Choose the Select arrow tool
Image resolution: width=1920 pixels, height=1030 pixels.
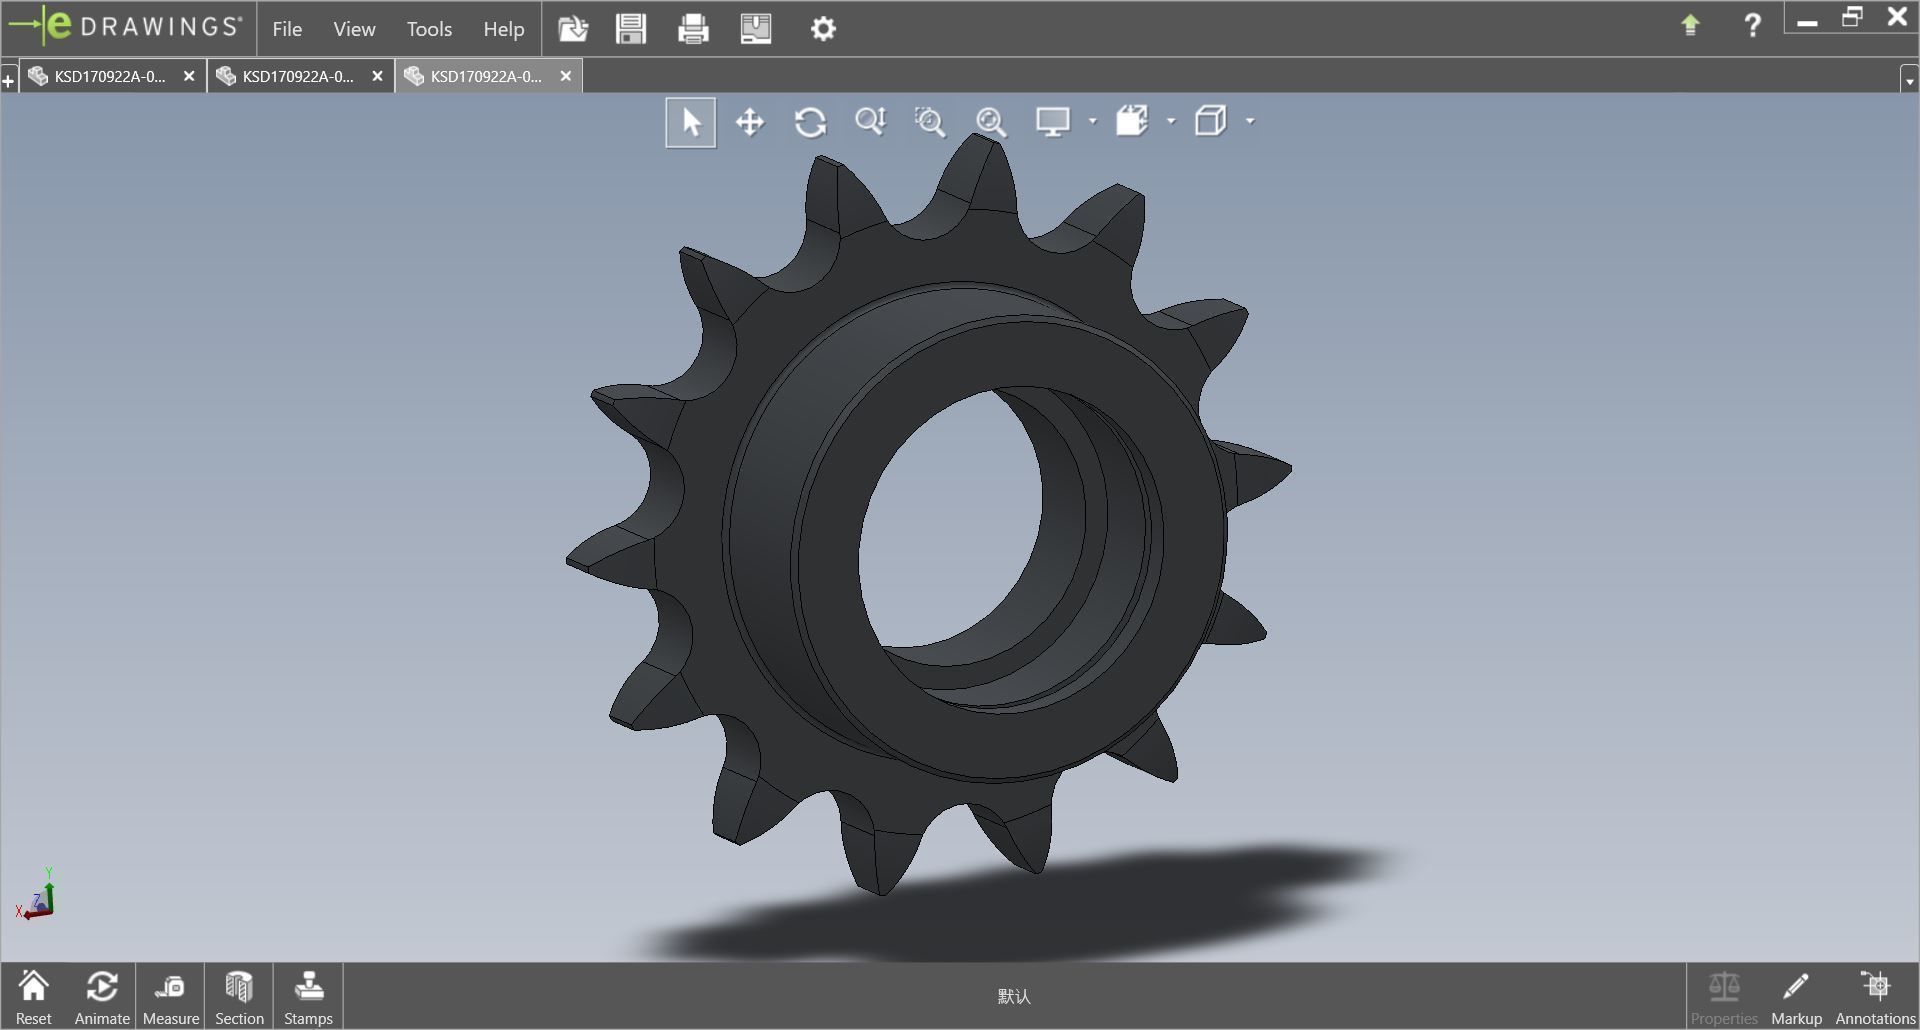click(x=691, y=122)
